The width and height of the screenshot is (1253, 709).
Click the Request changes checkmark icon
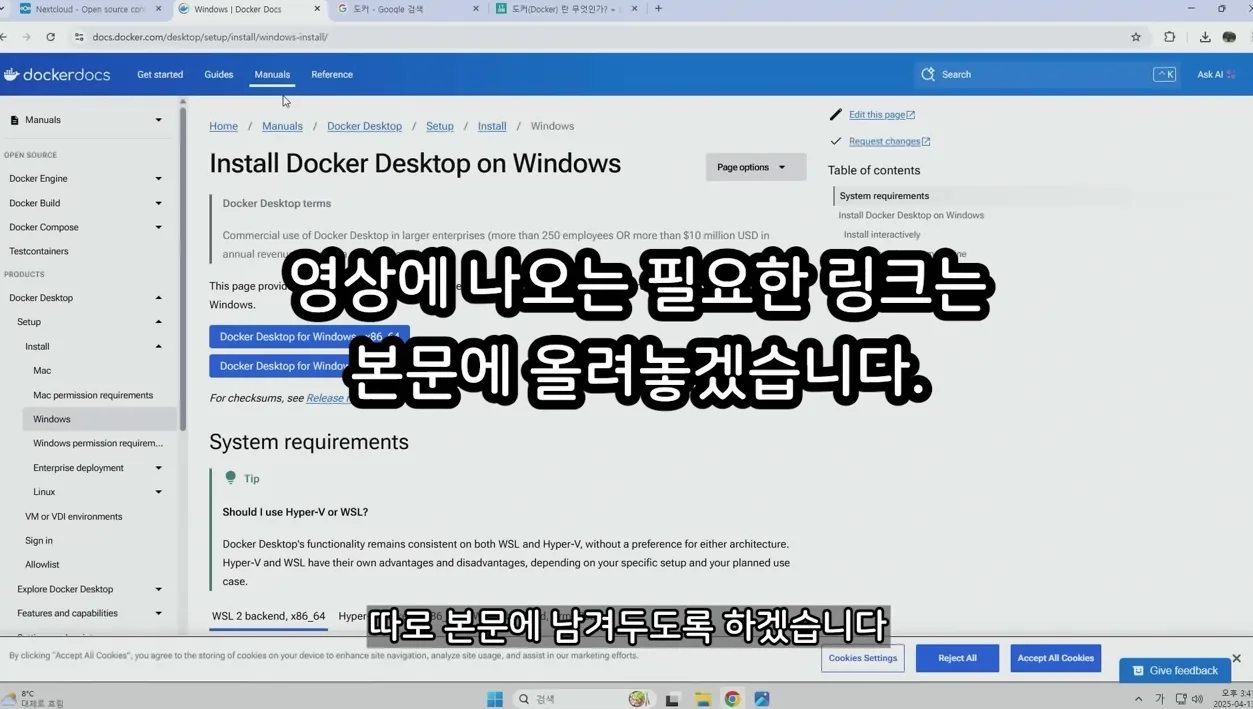[836, 141]
